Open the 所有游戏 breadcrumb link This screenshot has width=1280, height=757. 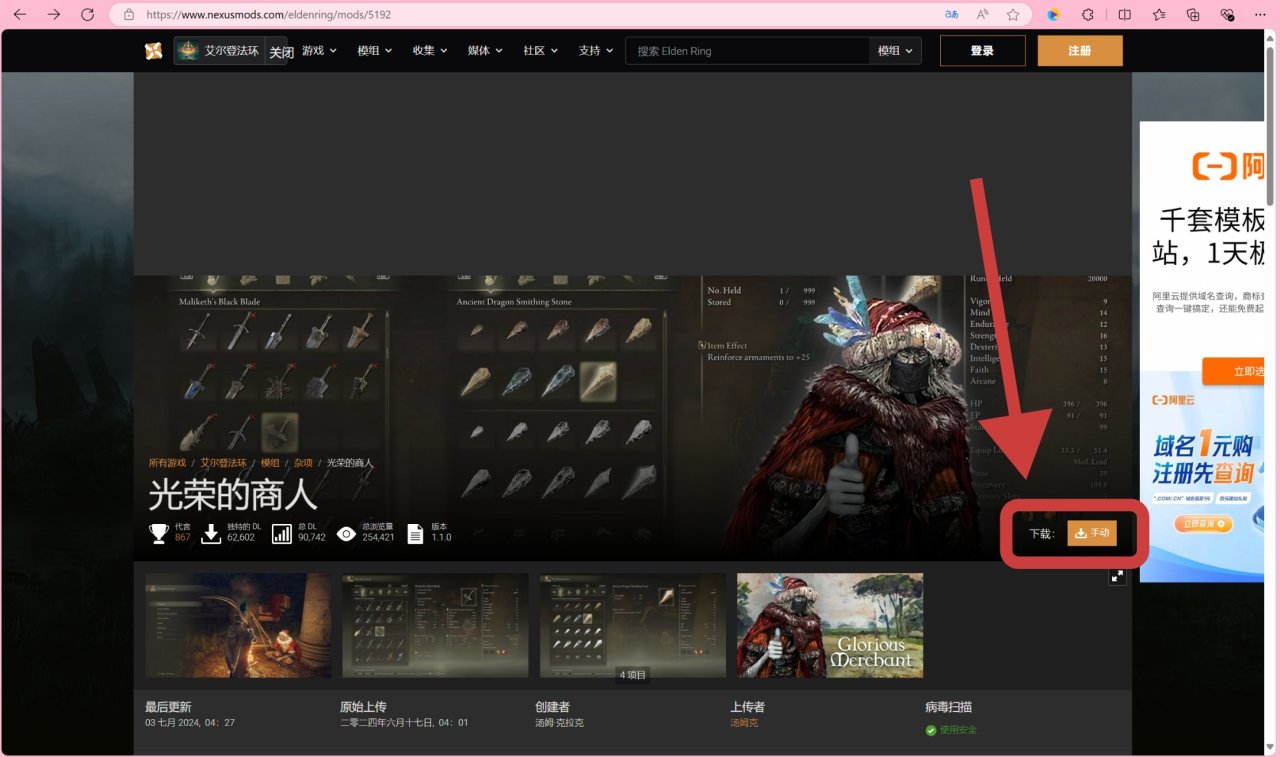pyautogui.click(x=167, y=463)
